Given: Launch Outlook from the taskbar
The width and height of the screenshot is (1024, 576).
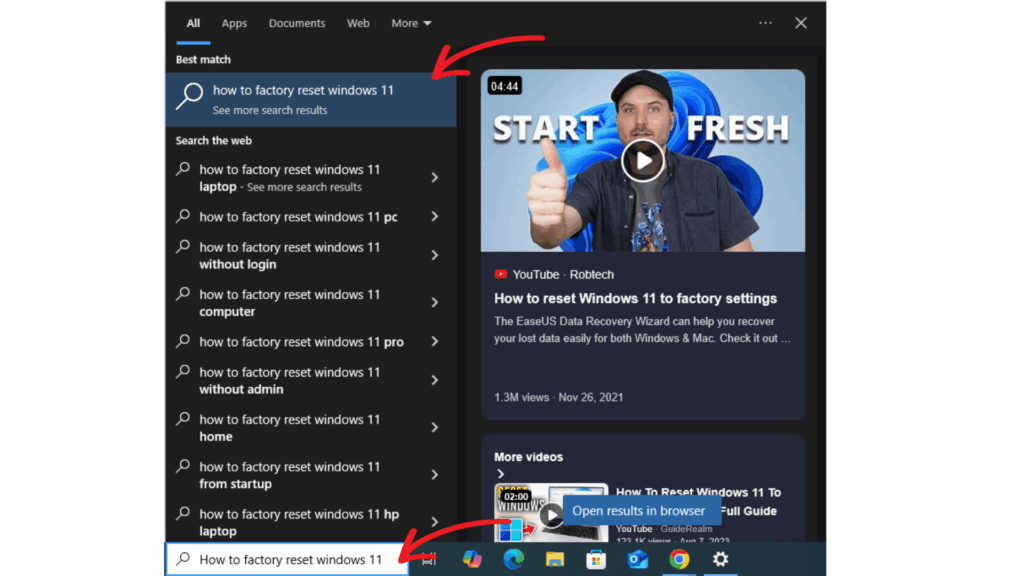Looking at the screenshot, I should pyautogui.click(x=638, y=560).
